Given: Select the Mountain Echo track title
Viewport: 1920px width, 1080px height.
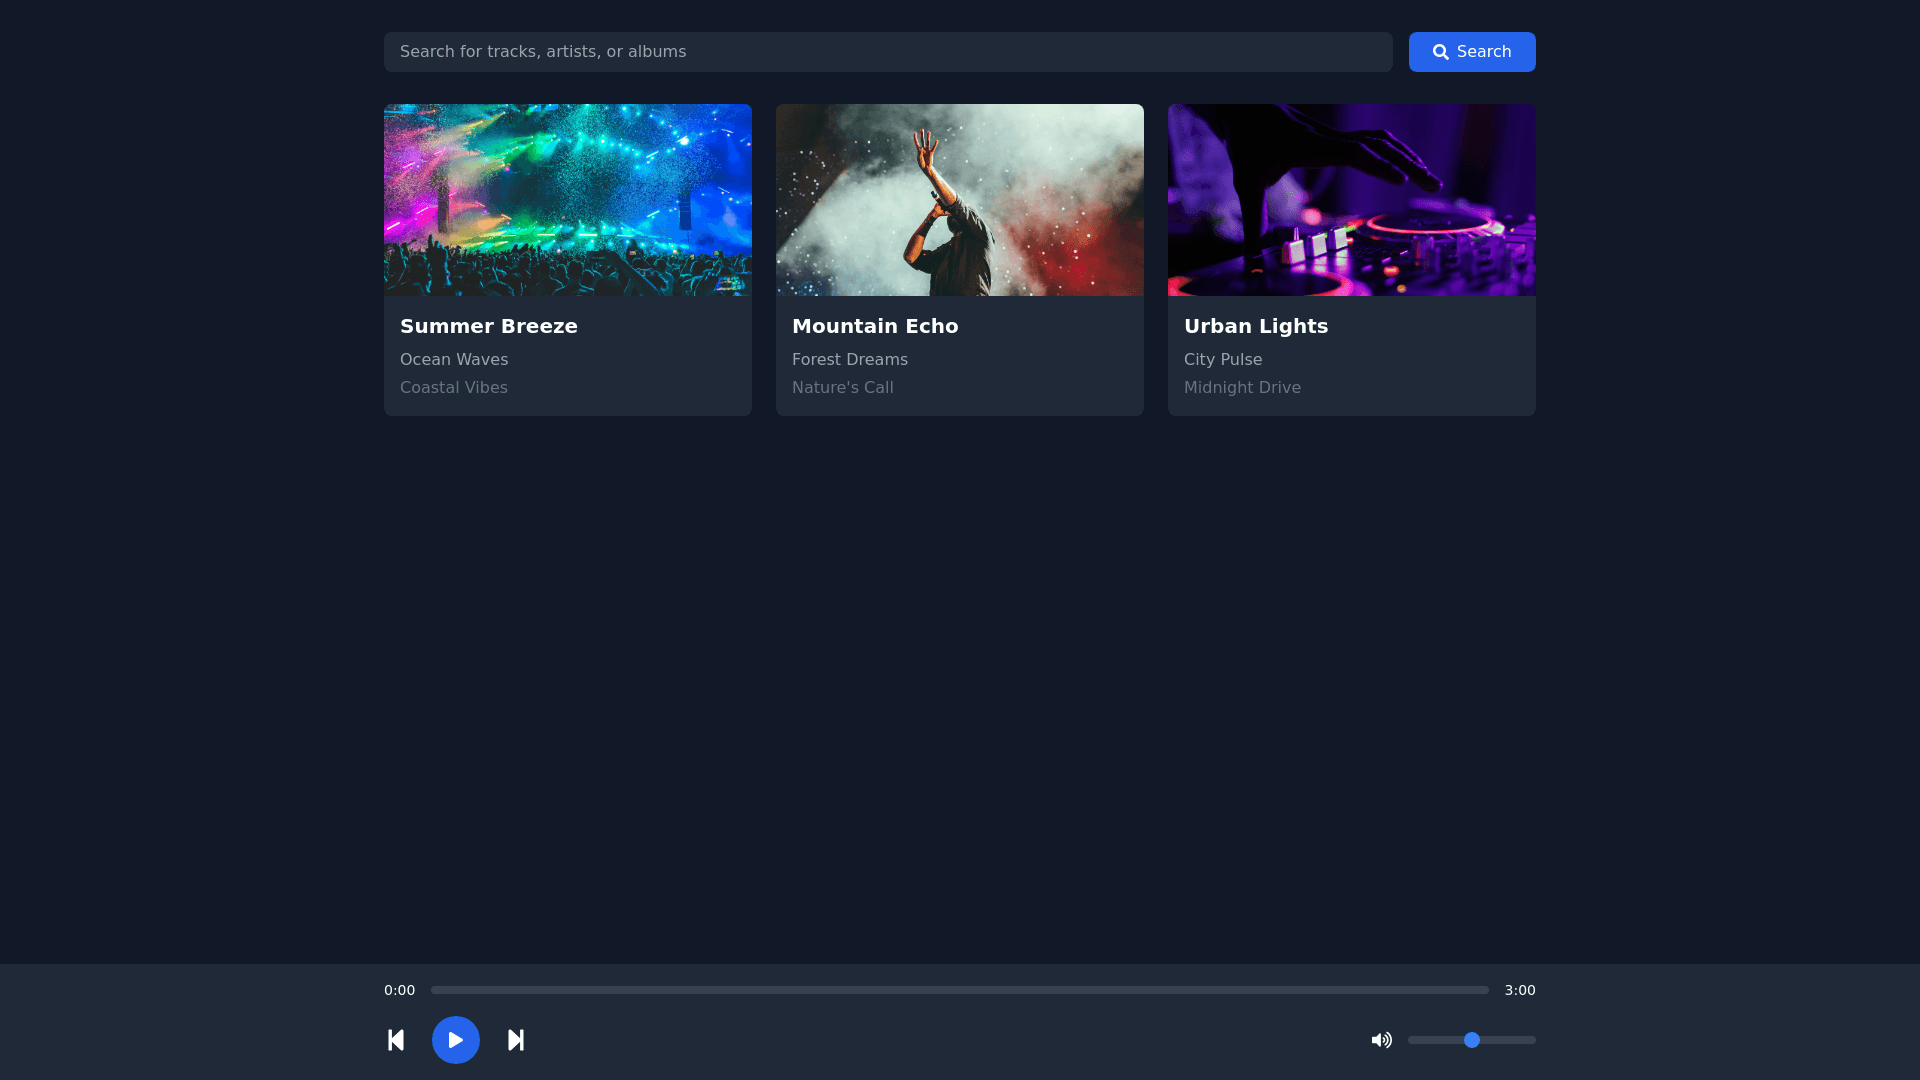Looking at the screenshot, I should pyautogui.click(x=875, y=326).
